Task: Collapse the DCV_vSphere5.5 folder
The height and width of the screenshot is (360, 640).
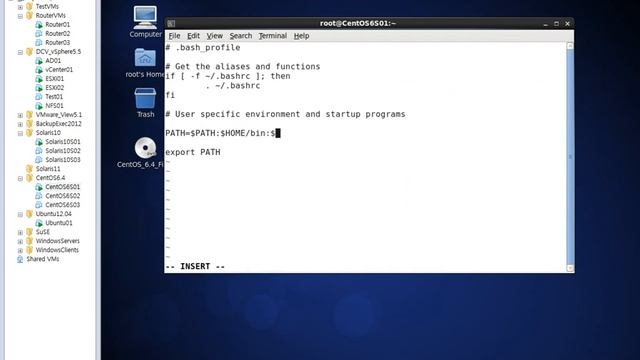Action: tap(20, 52)
